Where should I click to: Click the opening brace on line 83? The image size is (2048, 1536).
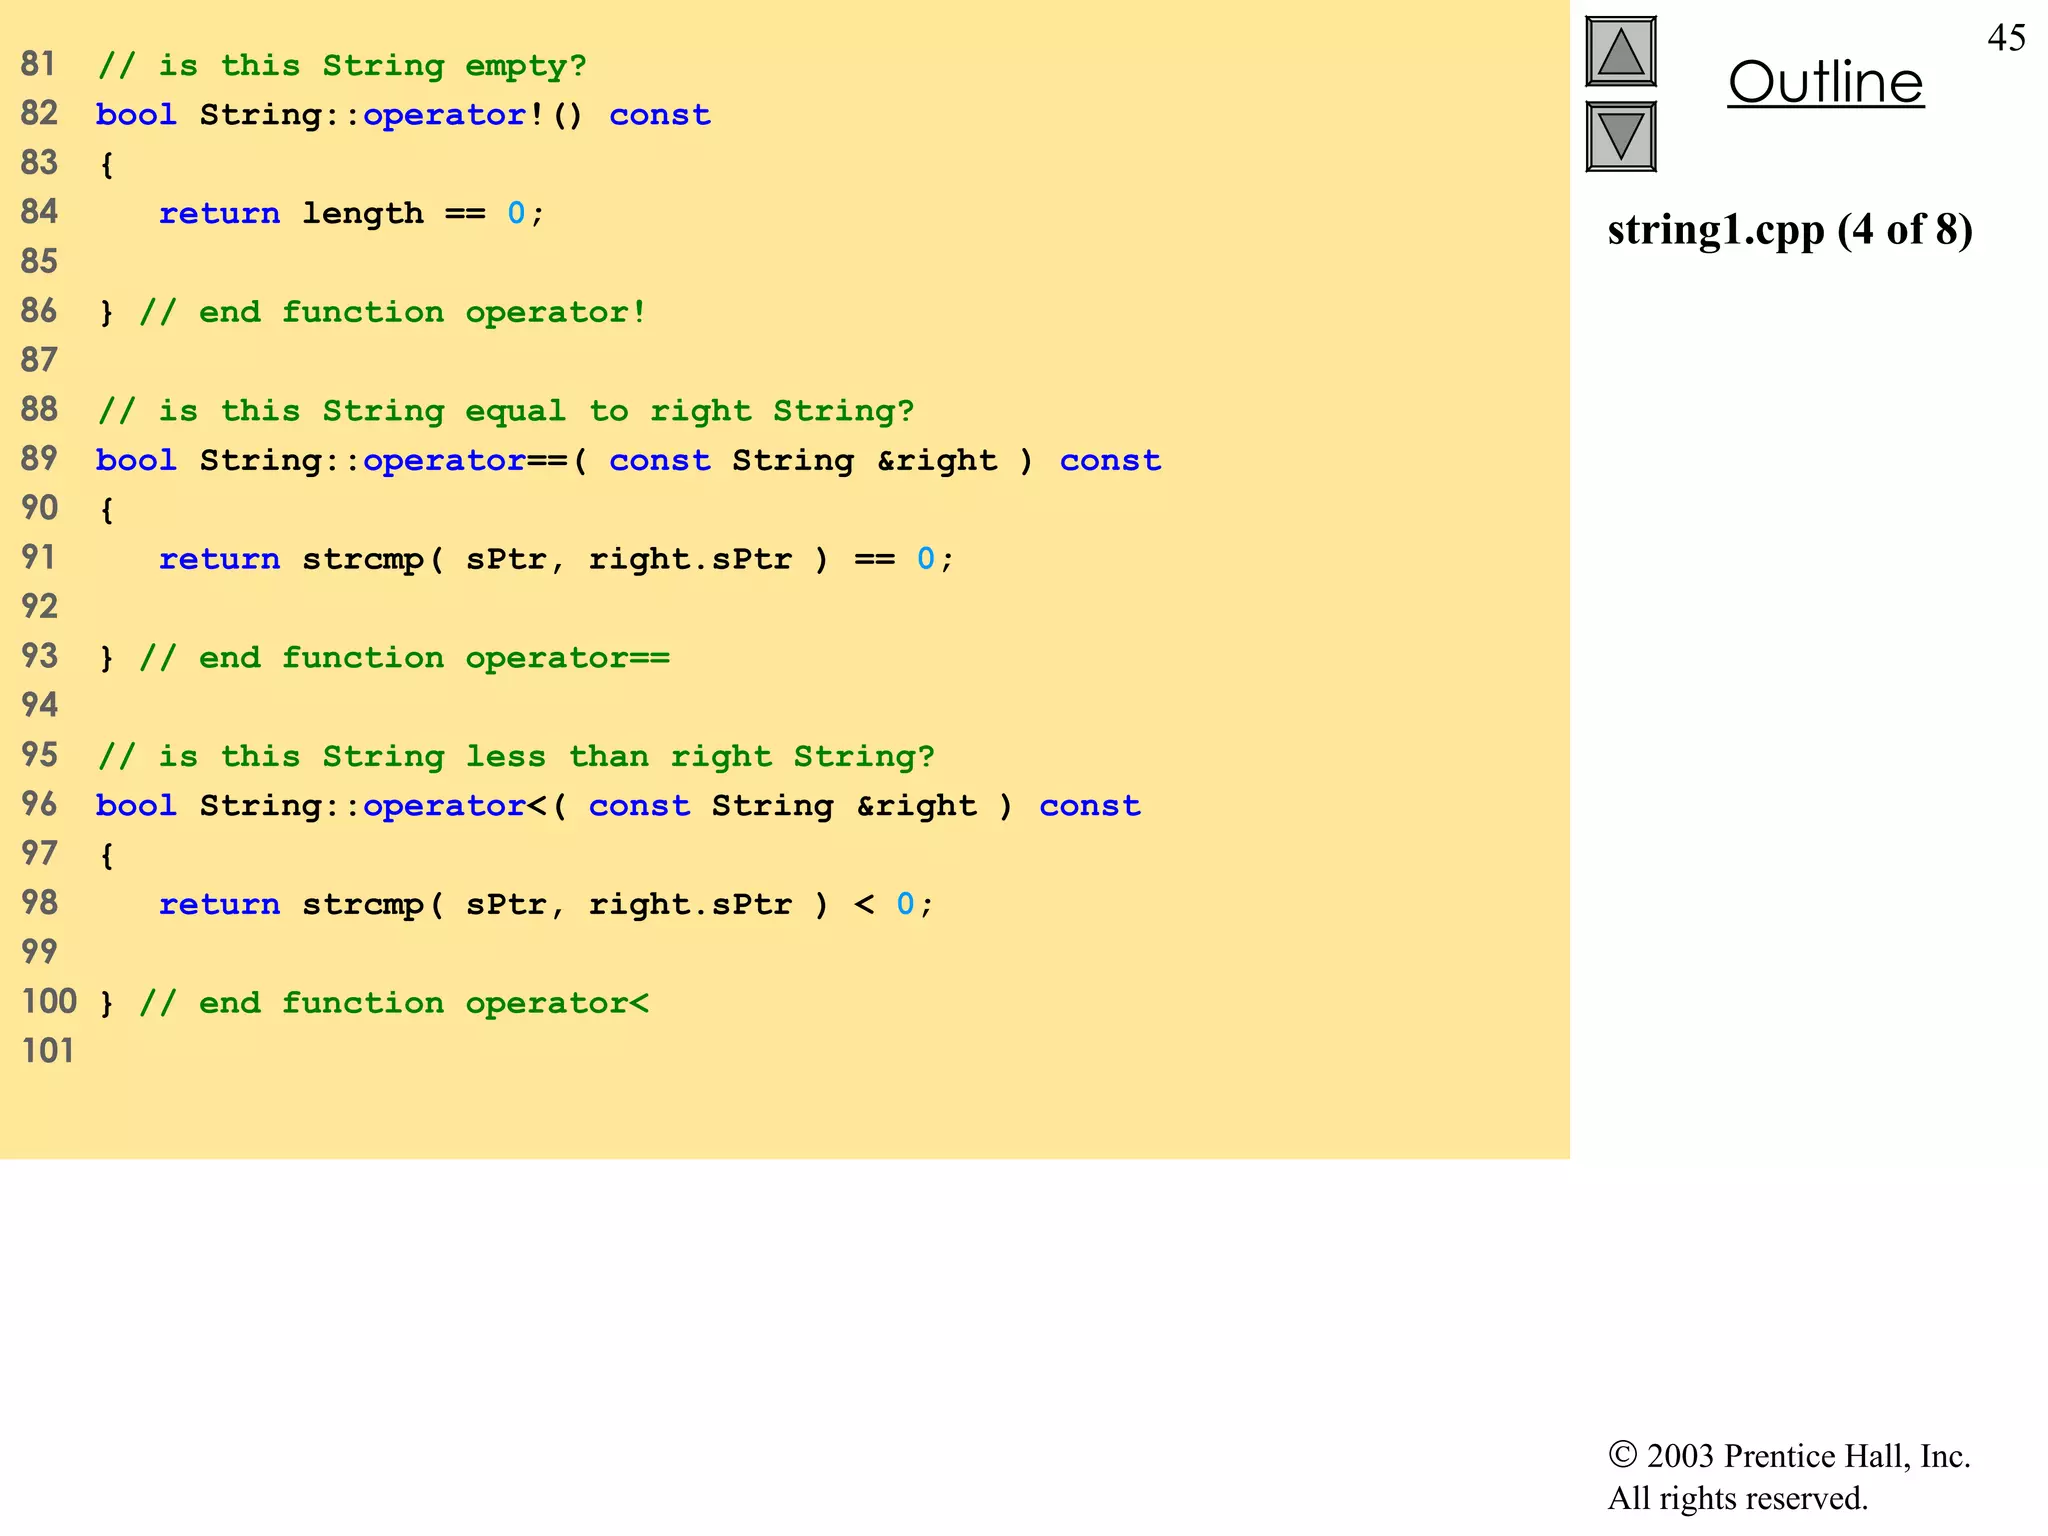coord(107,165)
